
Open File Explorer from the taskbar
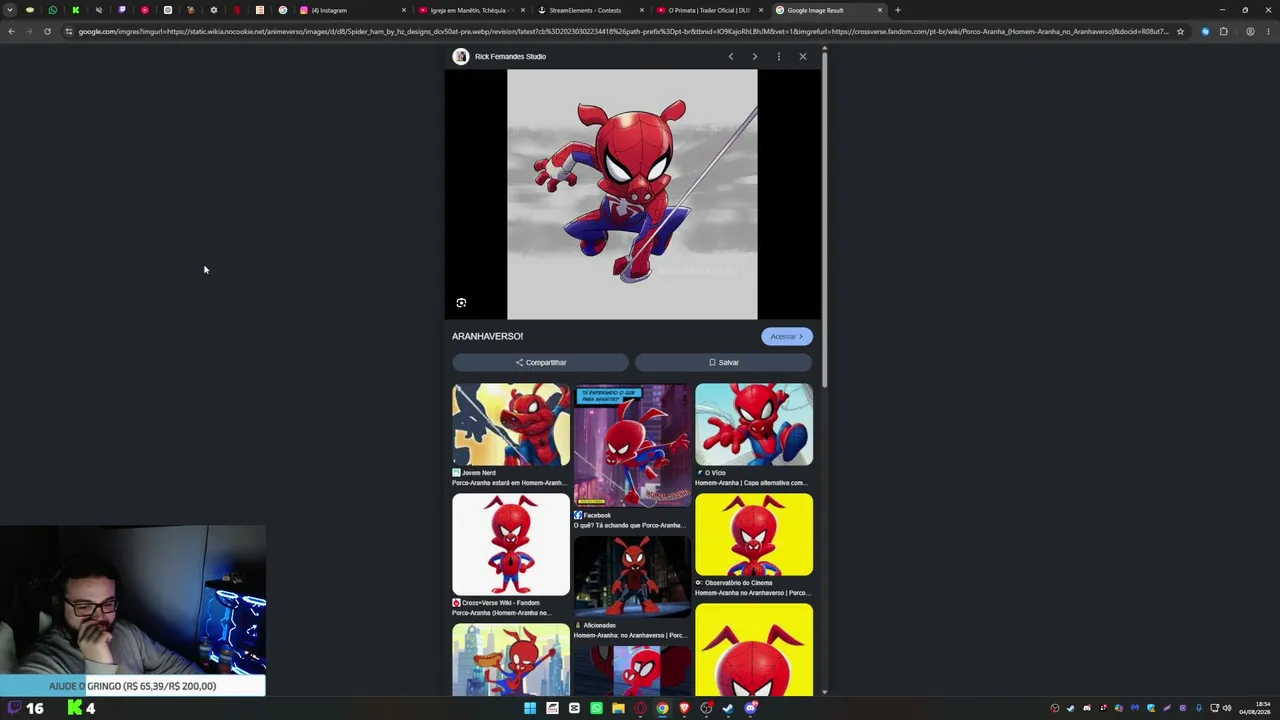point(618,708)
